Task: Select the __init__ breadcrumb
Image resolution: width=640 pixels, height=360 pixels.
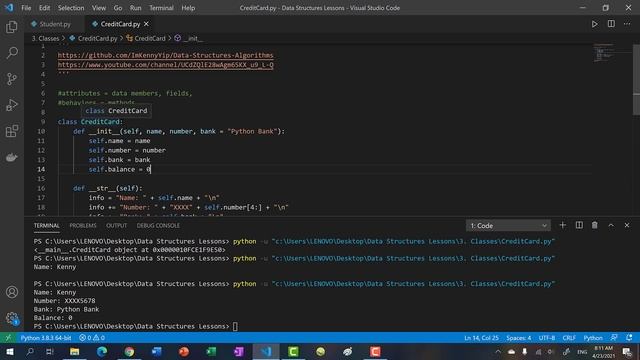Action: coord(189,38)
